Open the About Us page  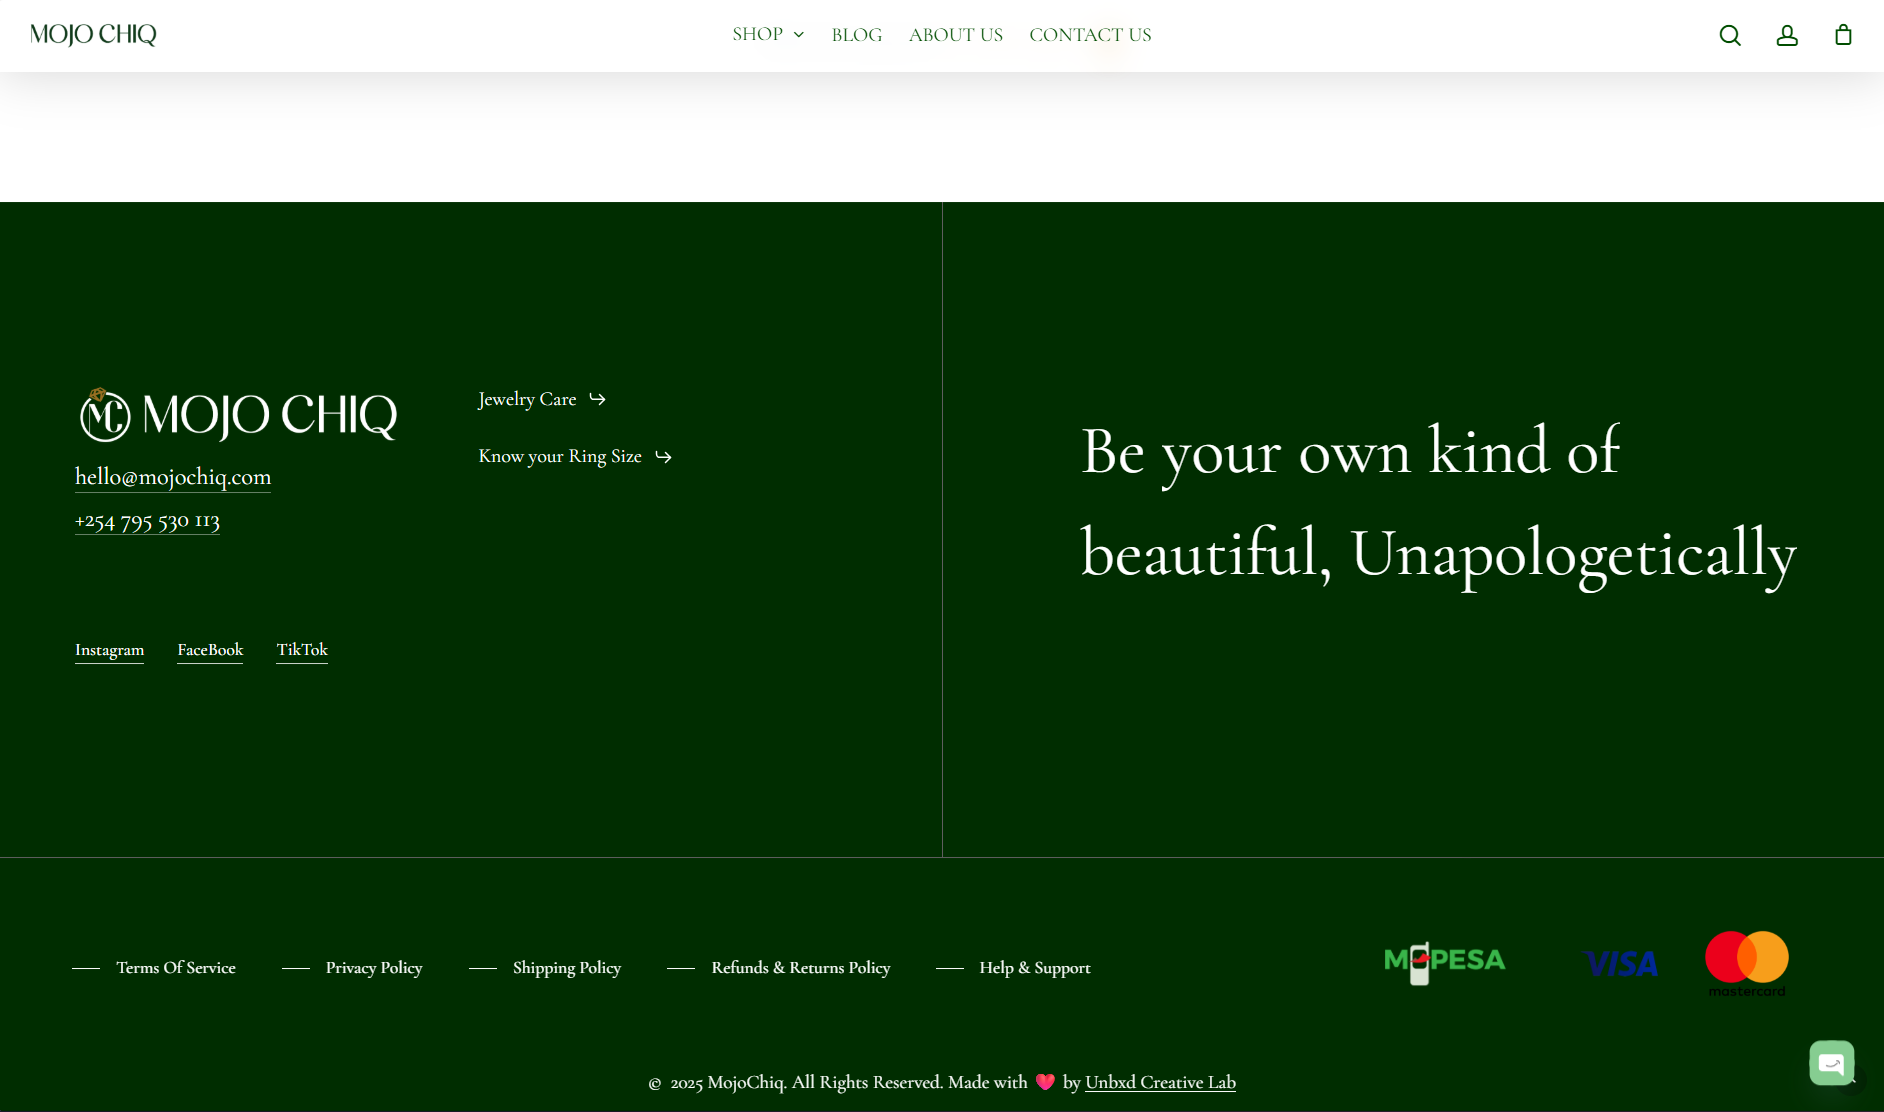(955, 35)
